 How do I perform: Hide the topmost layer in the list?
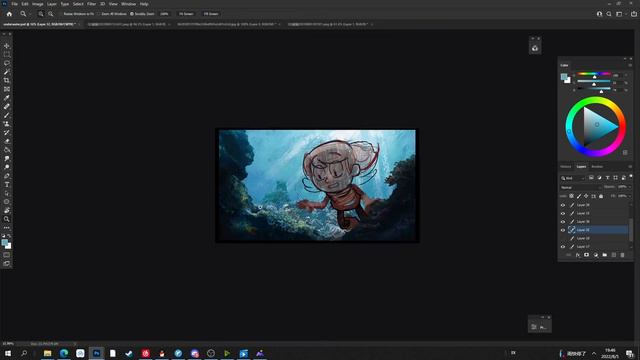tap(563, 205)
